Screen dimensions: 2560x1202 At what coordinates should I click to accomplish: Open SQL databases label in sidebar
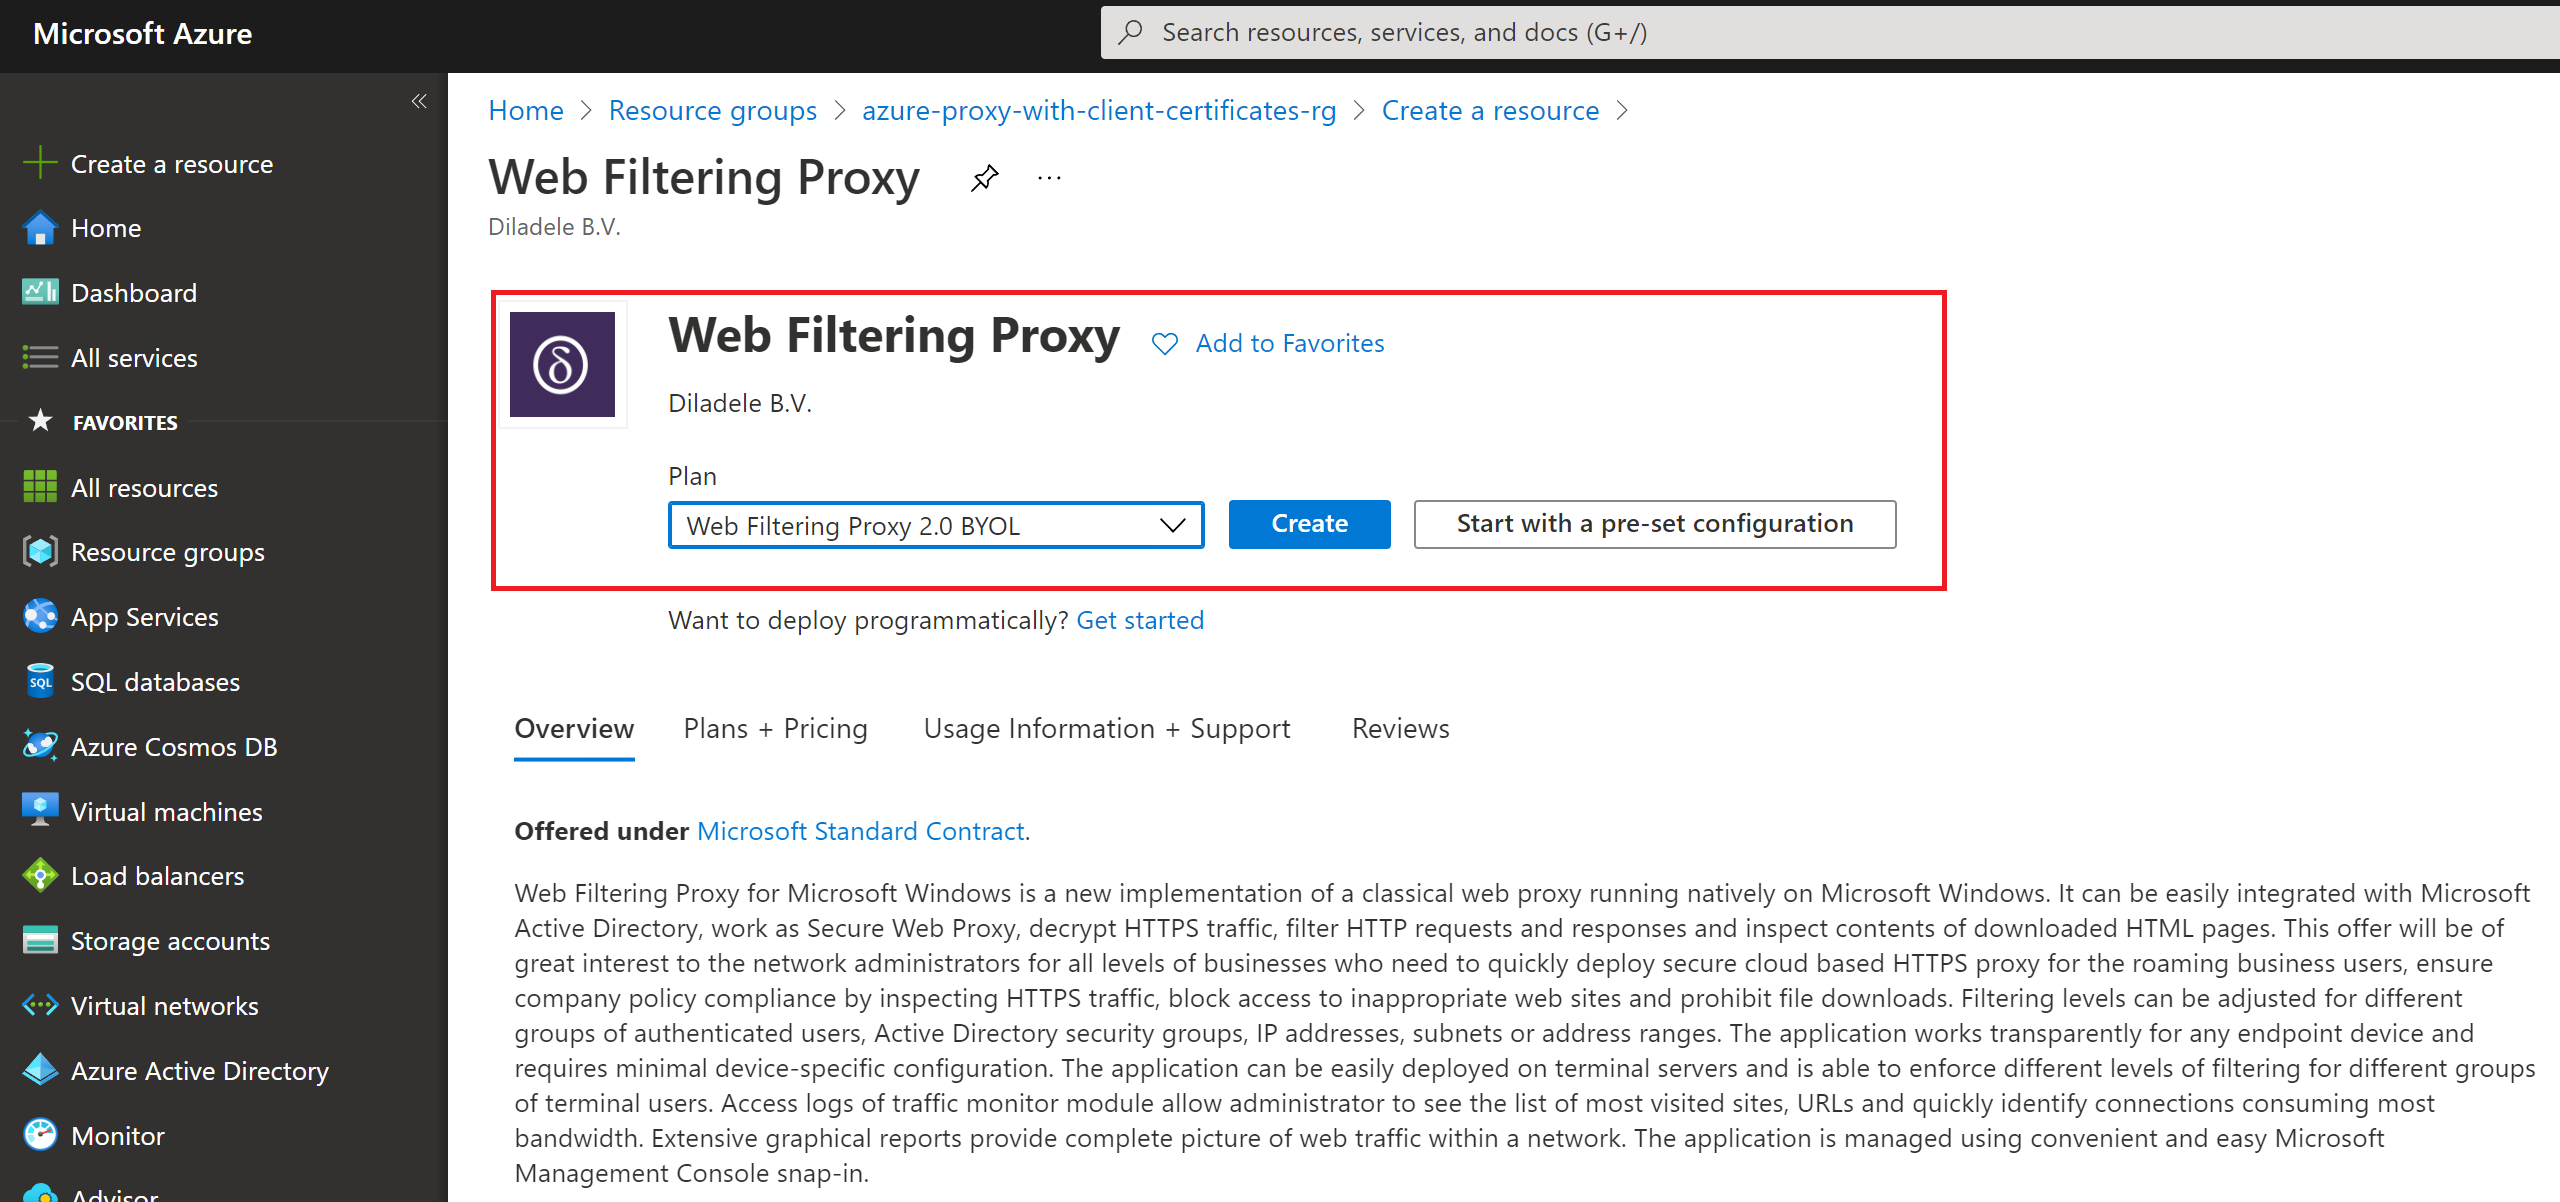tap(155, 682)
